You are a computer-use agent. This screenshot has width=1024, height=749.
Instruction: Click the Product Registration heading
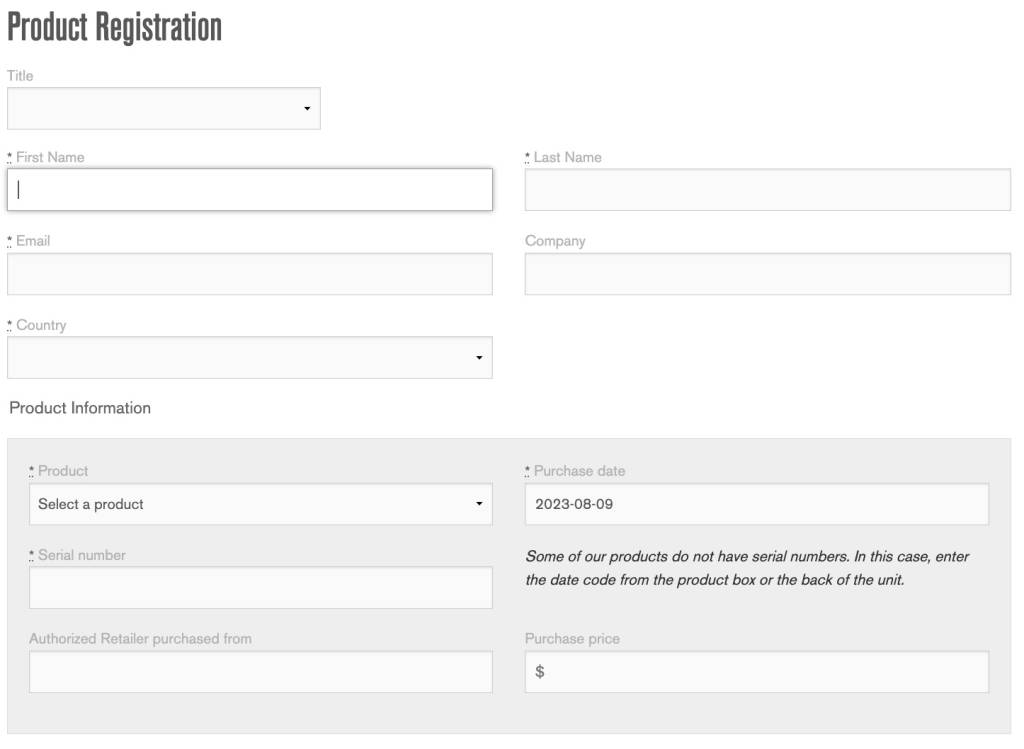(x=114, y=27)
